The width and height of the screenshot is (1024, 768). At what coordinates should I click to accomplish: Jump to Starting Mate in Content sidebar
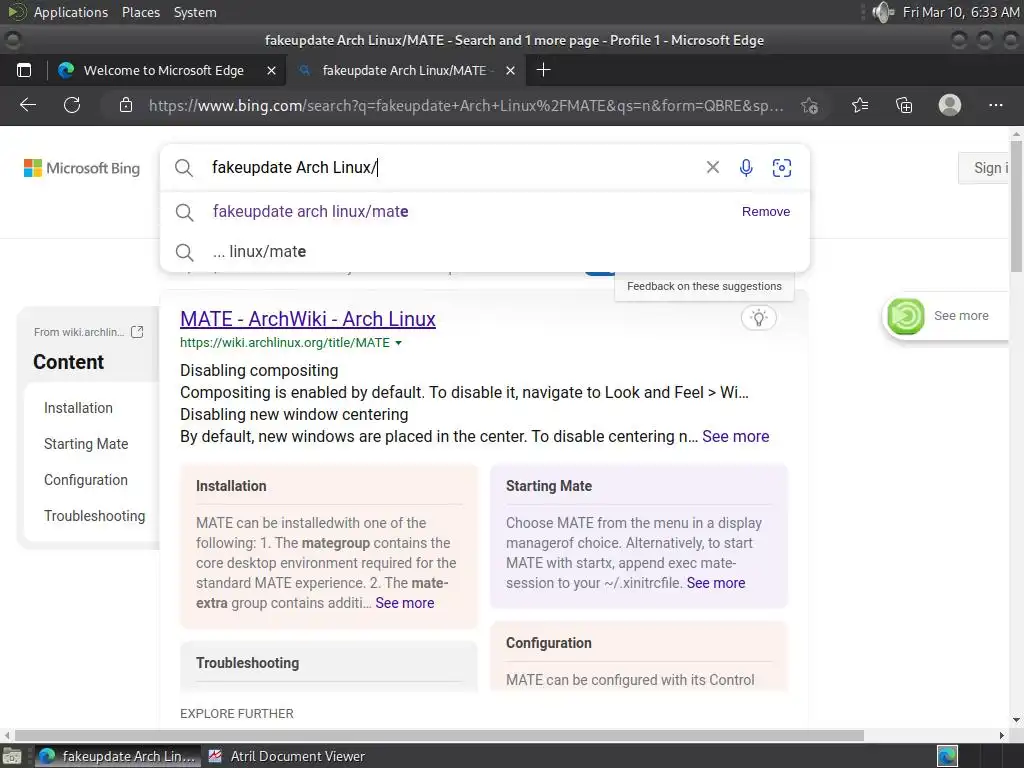coord(86,444)
